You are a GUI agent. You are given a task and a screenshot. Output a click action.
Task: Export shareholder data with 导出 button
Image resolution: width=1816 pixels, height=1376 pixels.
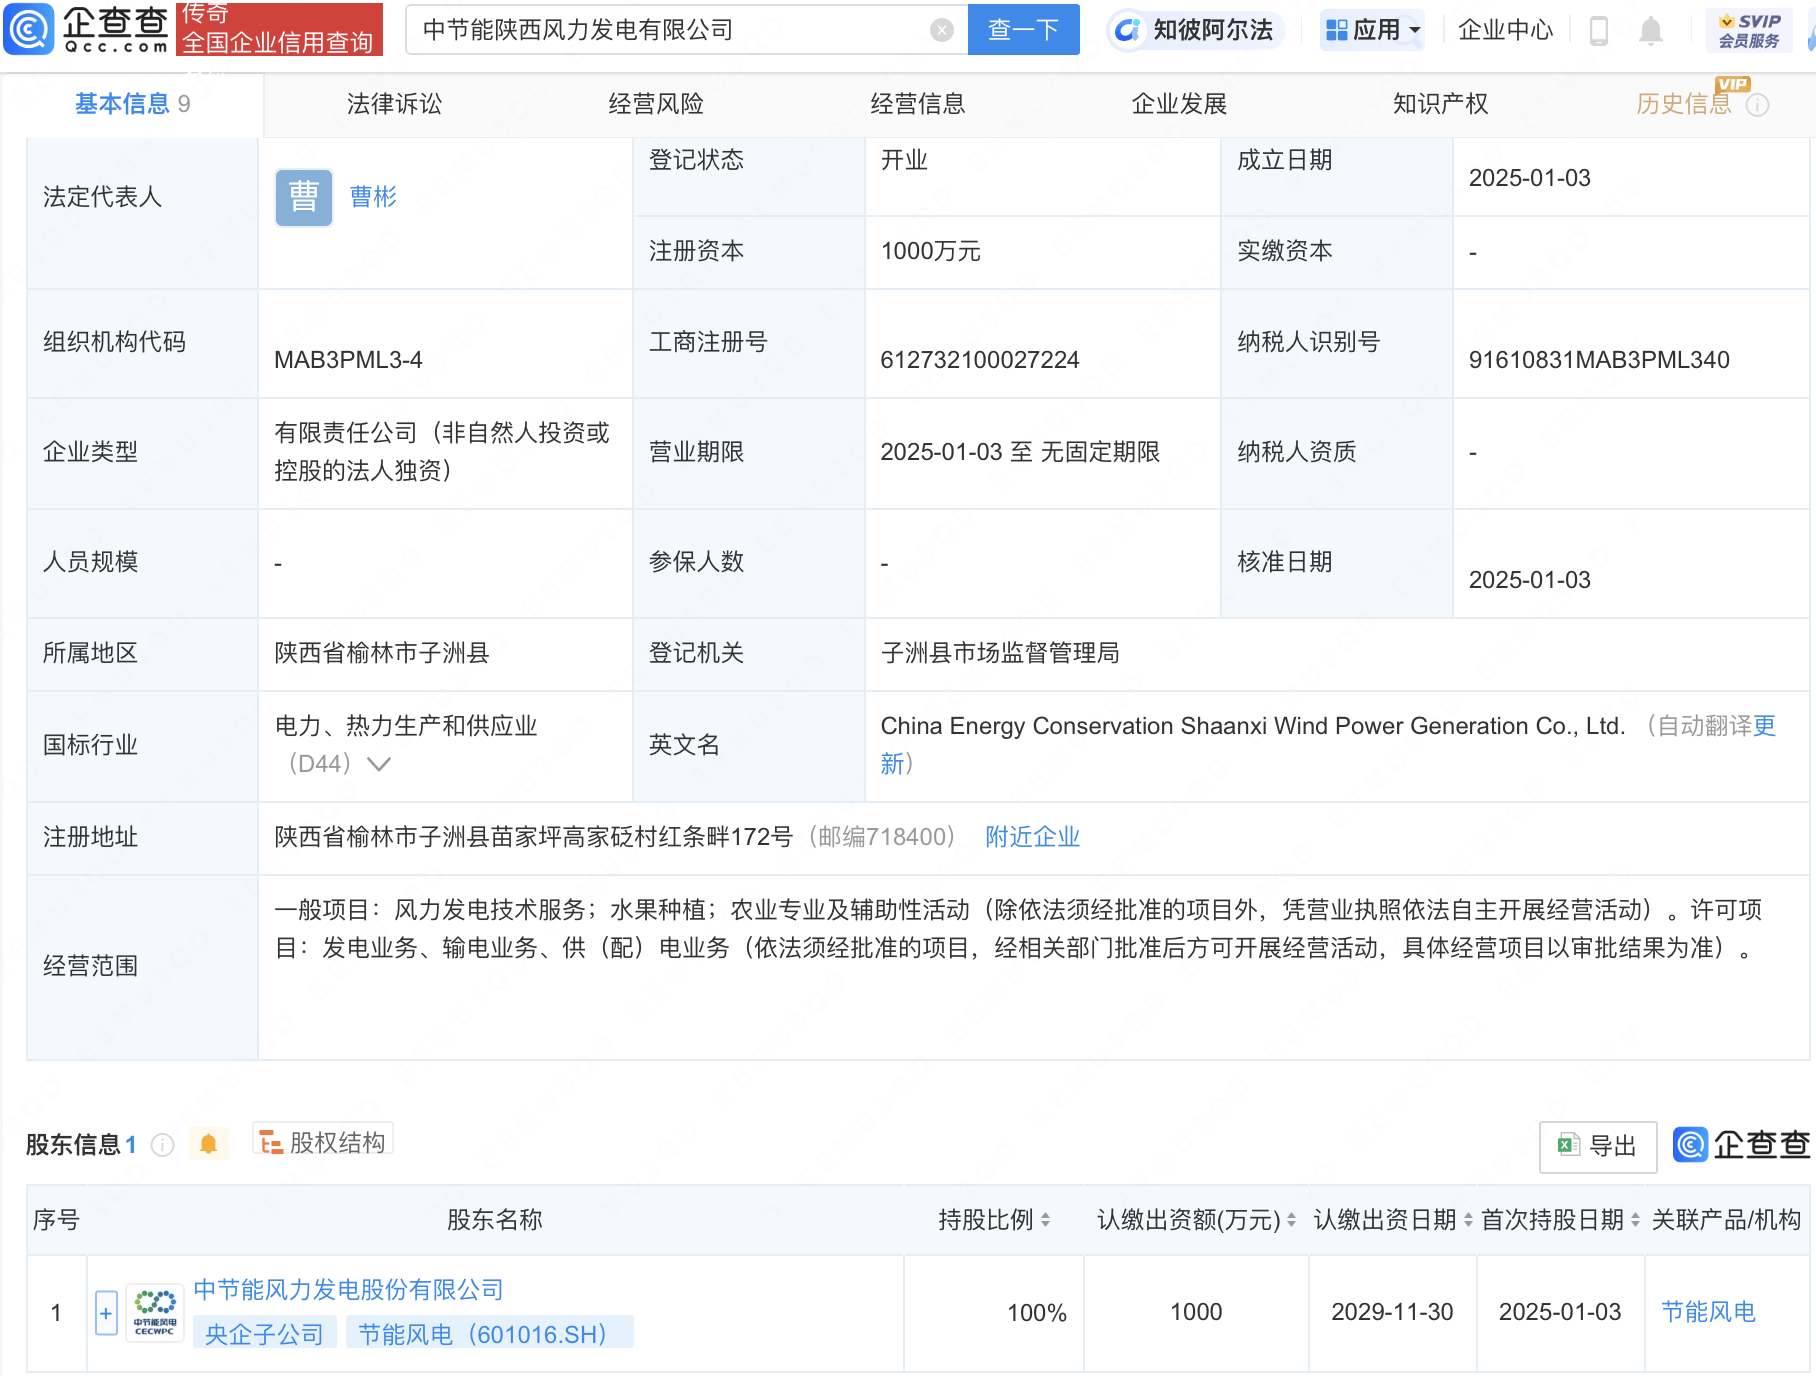(x=1598, y=1146)
